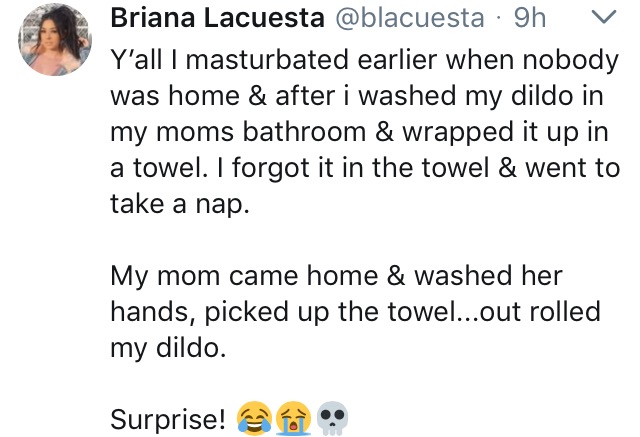Click the phrase 'went to' ending line four

point(573,169)
